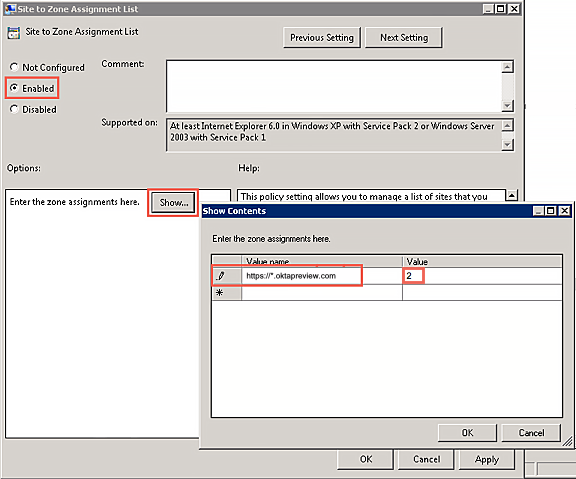576x479 pixels.
Task: Select the Disabled radio button
Action: 14,109
